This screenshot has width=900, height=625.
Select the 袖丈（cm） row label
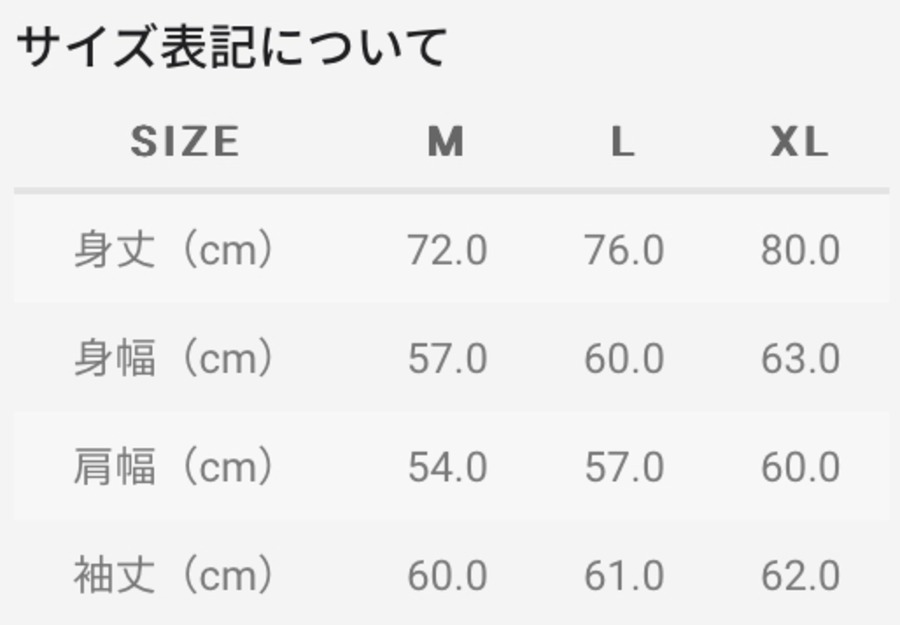click(174, 575)
